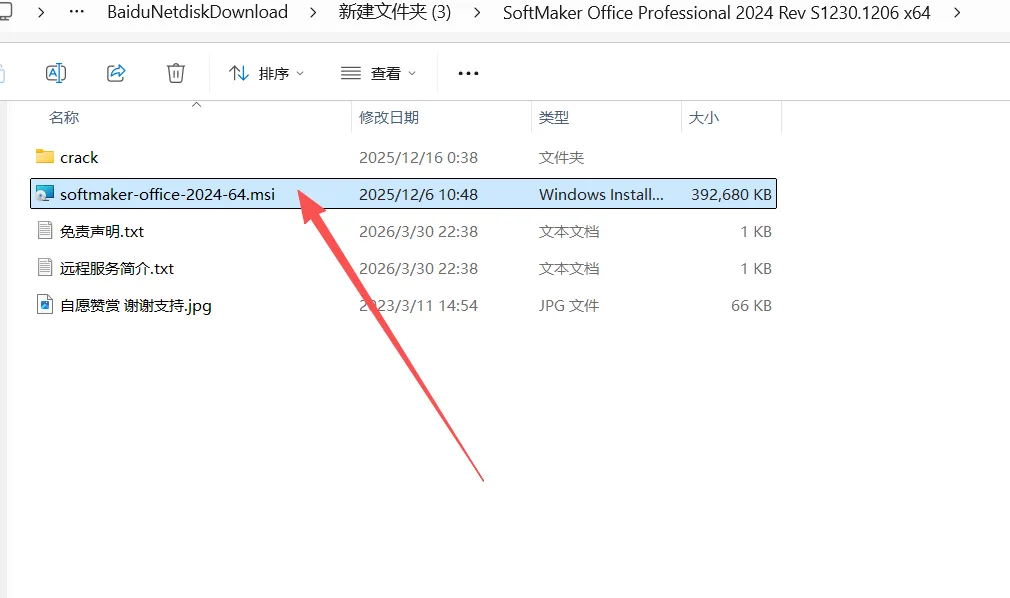Click the 66 KB size cell
The width and height of the screenshot is (1010, 598).
tap(751, 305)
